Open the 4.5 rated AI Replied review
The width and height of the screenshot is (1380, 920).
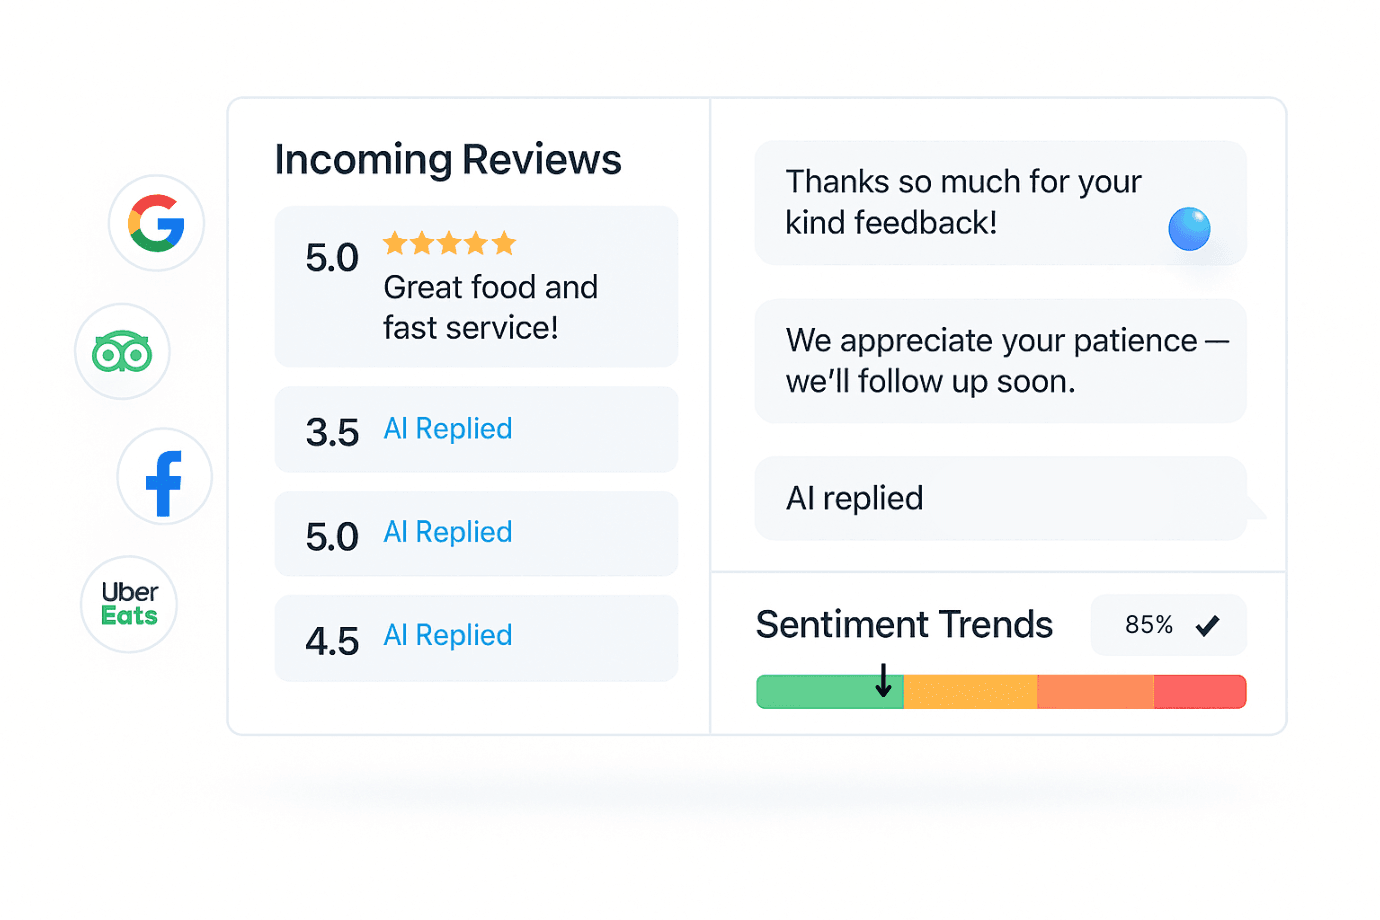476,638
